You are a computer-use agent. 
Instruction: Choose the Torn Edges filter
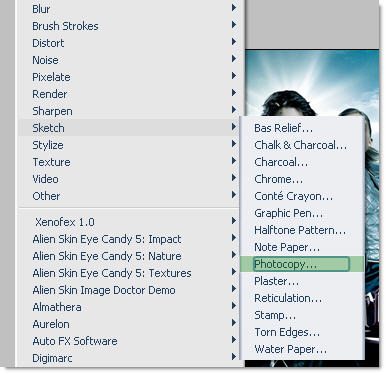click(302, 332)
